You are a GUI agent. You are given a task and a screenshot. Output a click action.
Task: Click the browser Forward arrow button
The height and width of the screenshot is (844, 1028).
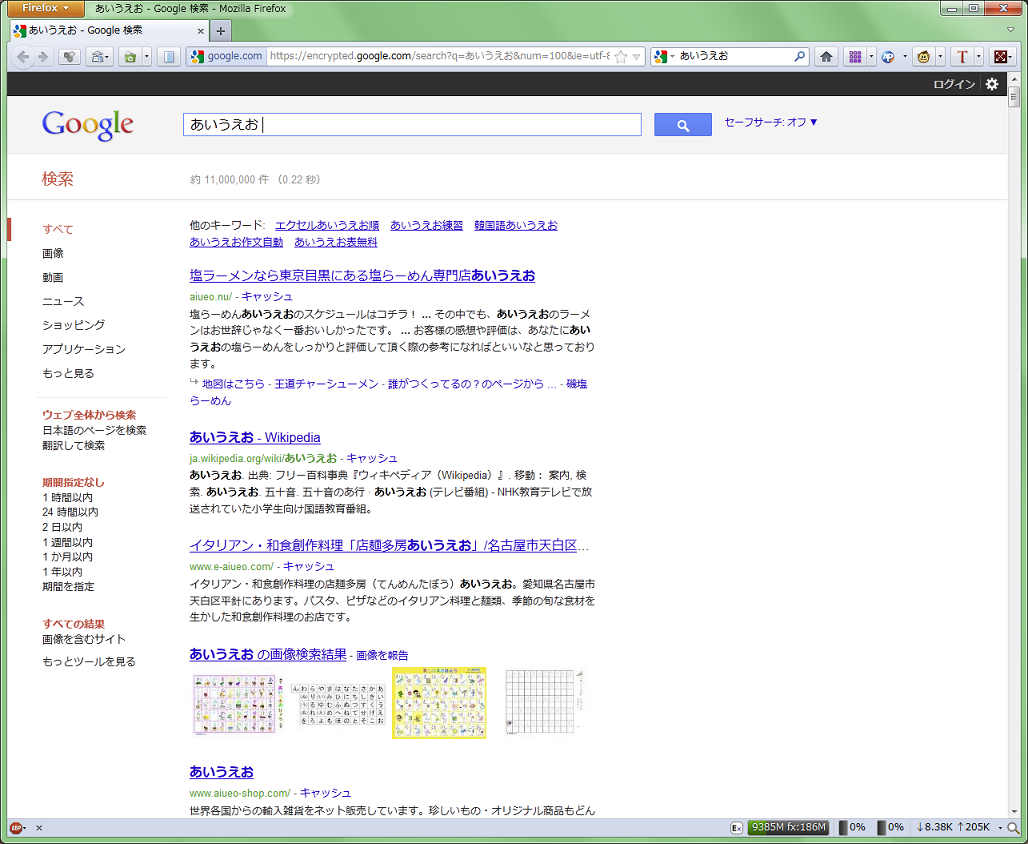coord(43,57)
